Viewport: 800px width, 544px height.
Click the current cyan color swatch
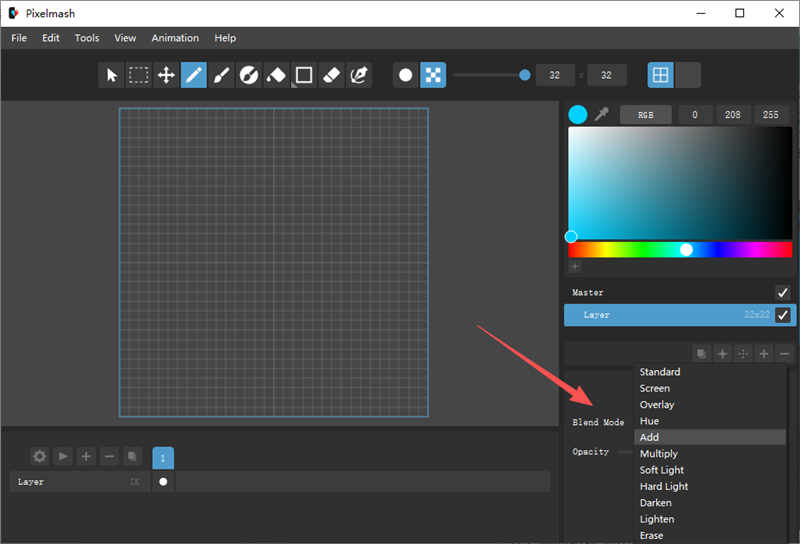(x=578, y=114)
